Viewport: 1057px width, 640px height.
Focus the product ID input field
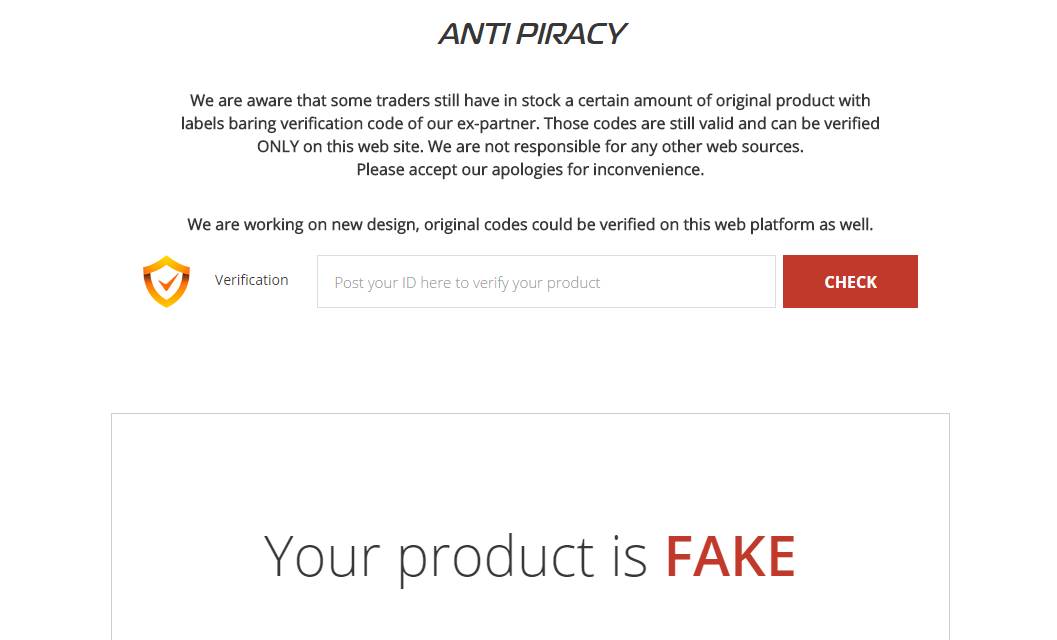[546, 281]
